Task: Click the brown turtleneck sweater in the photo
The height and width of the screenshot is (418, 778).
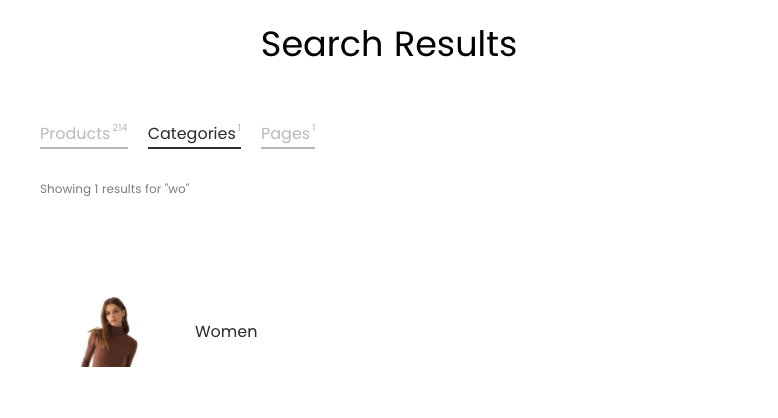Action: pos(112,348)
